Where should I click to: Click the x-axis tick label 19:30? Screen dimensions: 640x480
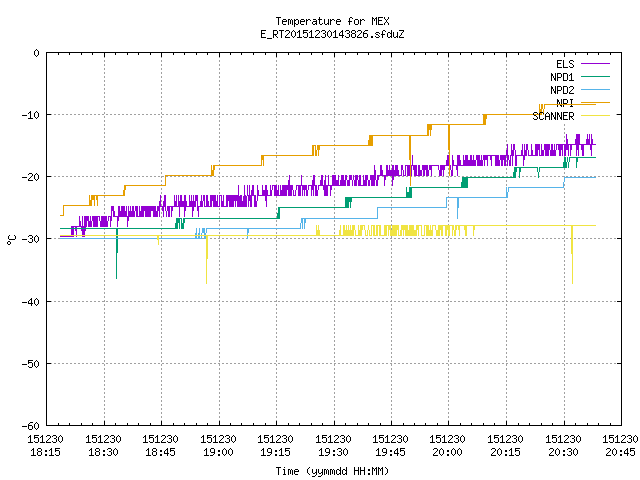pos(333,452)
